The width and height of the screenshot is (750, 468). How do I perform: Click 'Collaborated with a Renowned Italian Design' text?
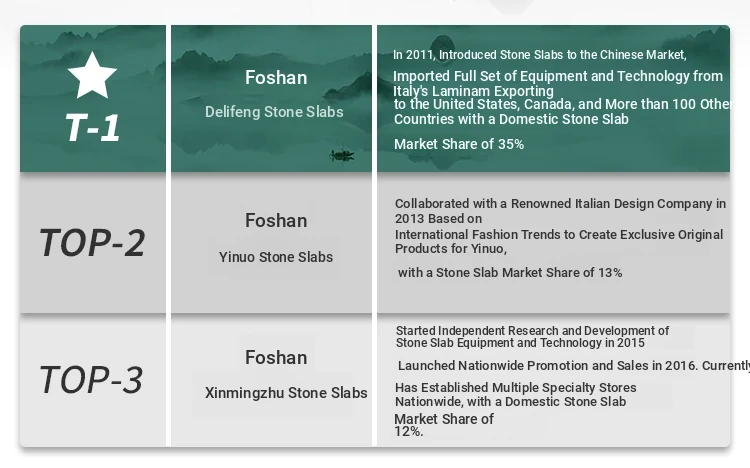tap(560, 203)
